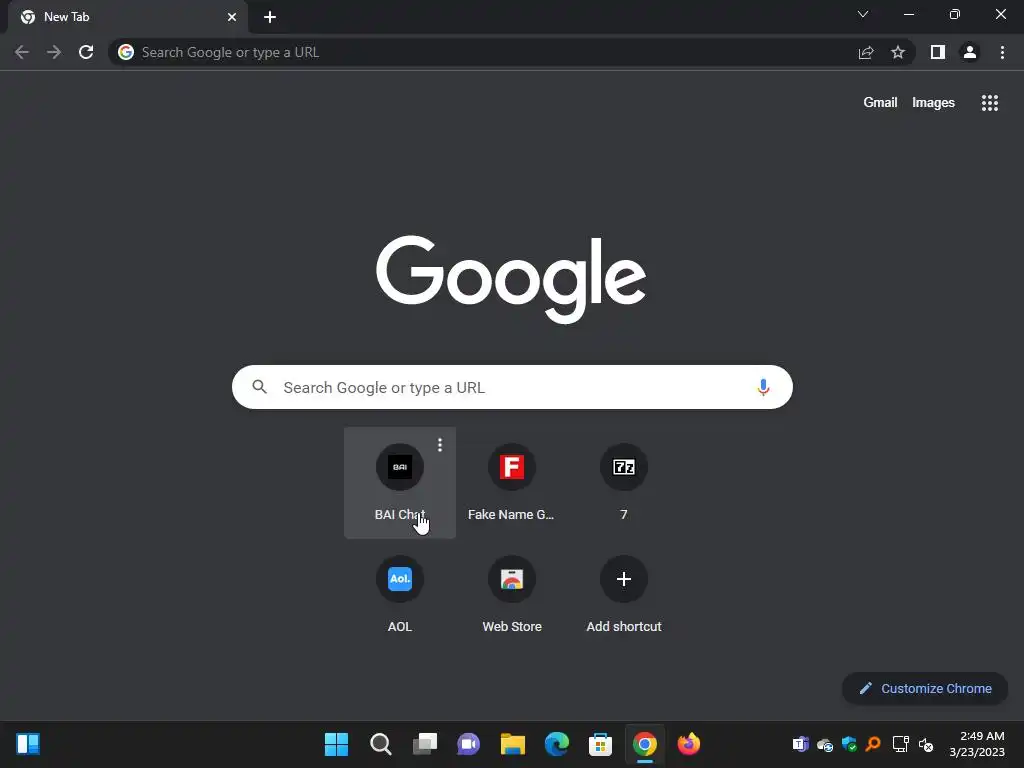Open the 7-Zip shortcut tile
Screen dimensions: 1024x768
[624, 483]
